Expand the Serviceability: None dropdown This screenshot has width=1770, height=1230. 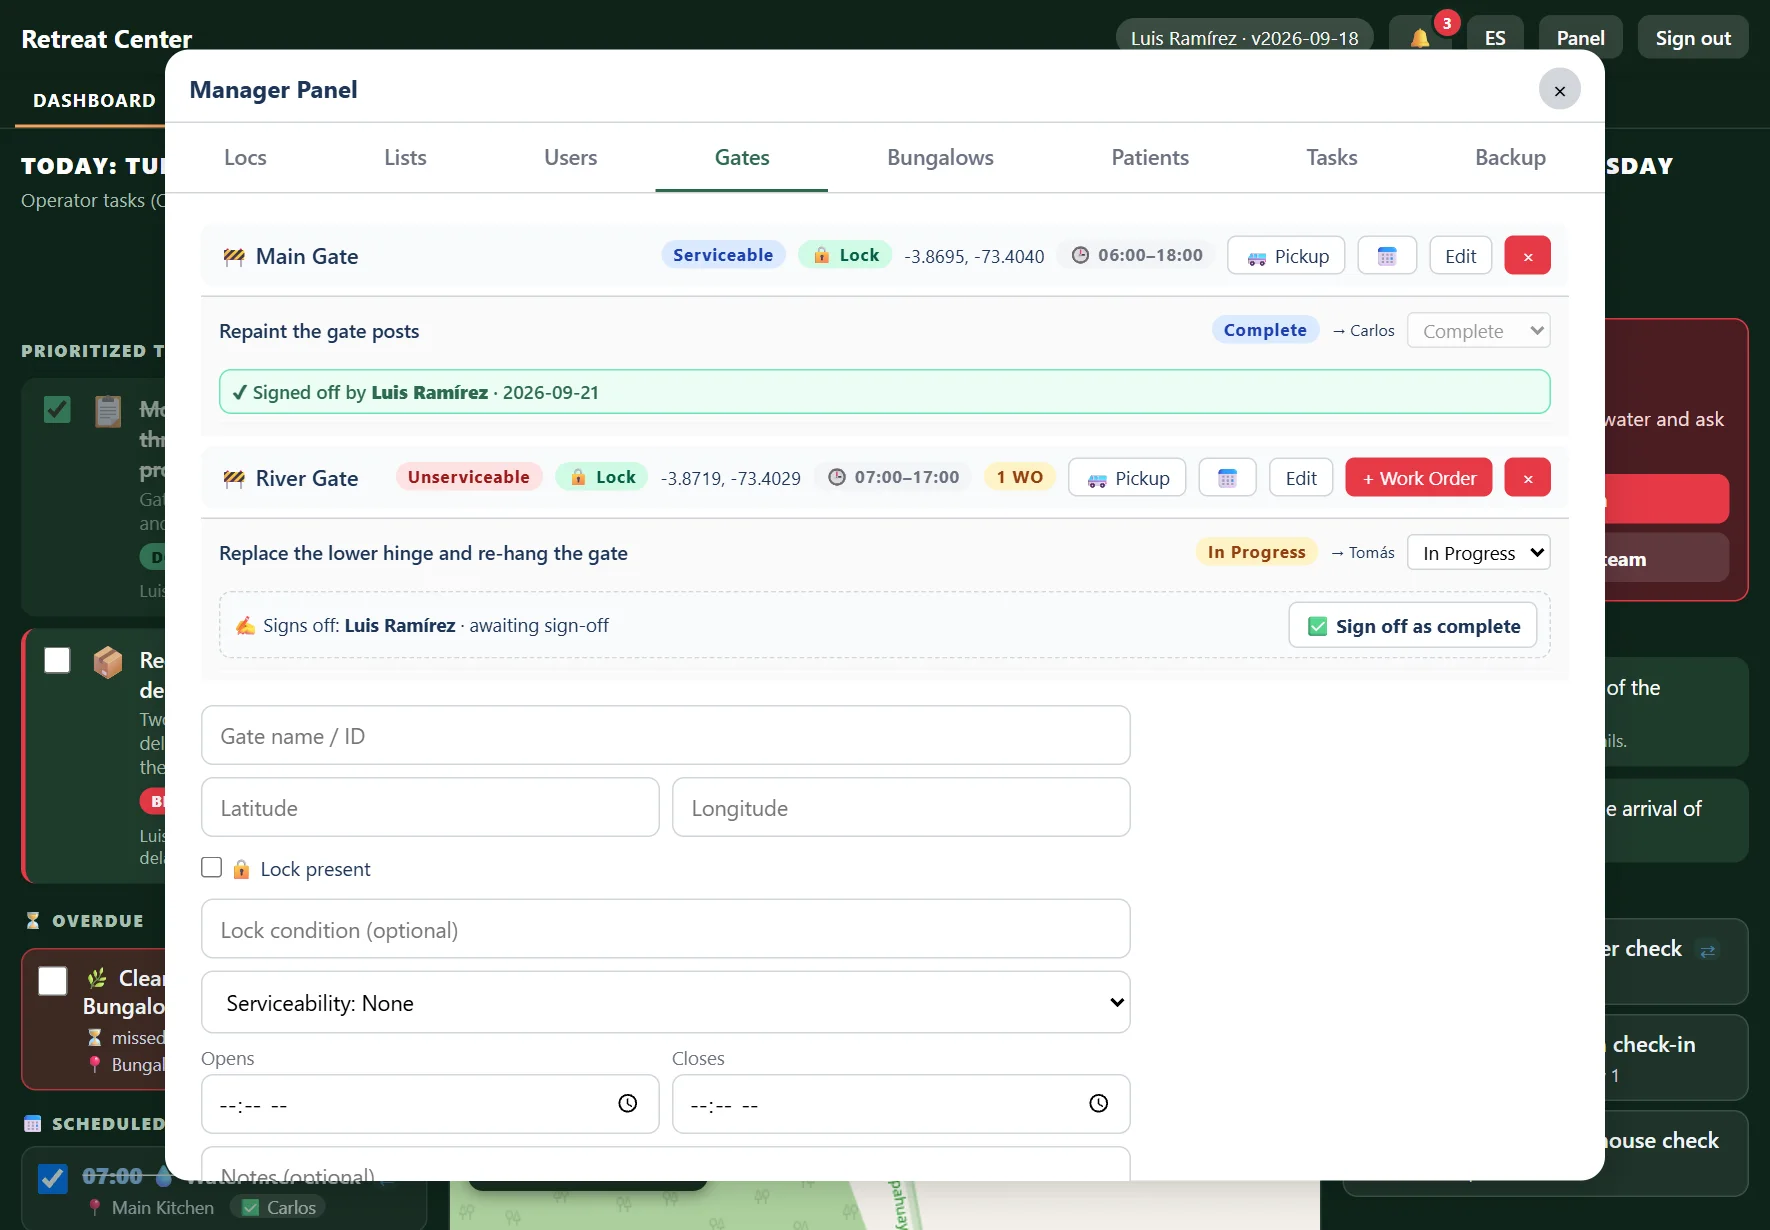pyautogui.click(x=666, y=1002)
